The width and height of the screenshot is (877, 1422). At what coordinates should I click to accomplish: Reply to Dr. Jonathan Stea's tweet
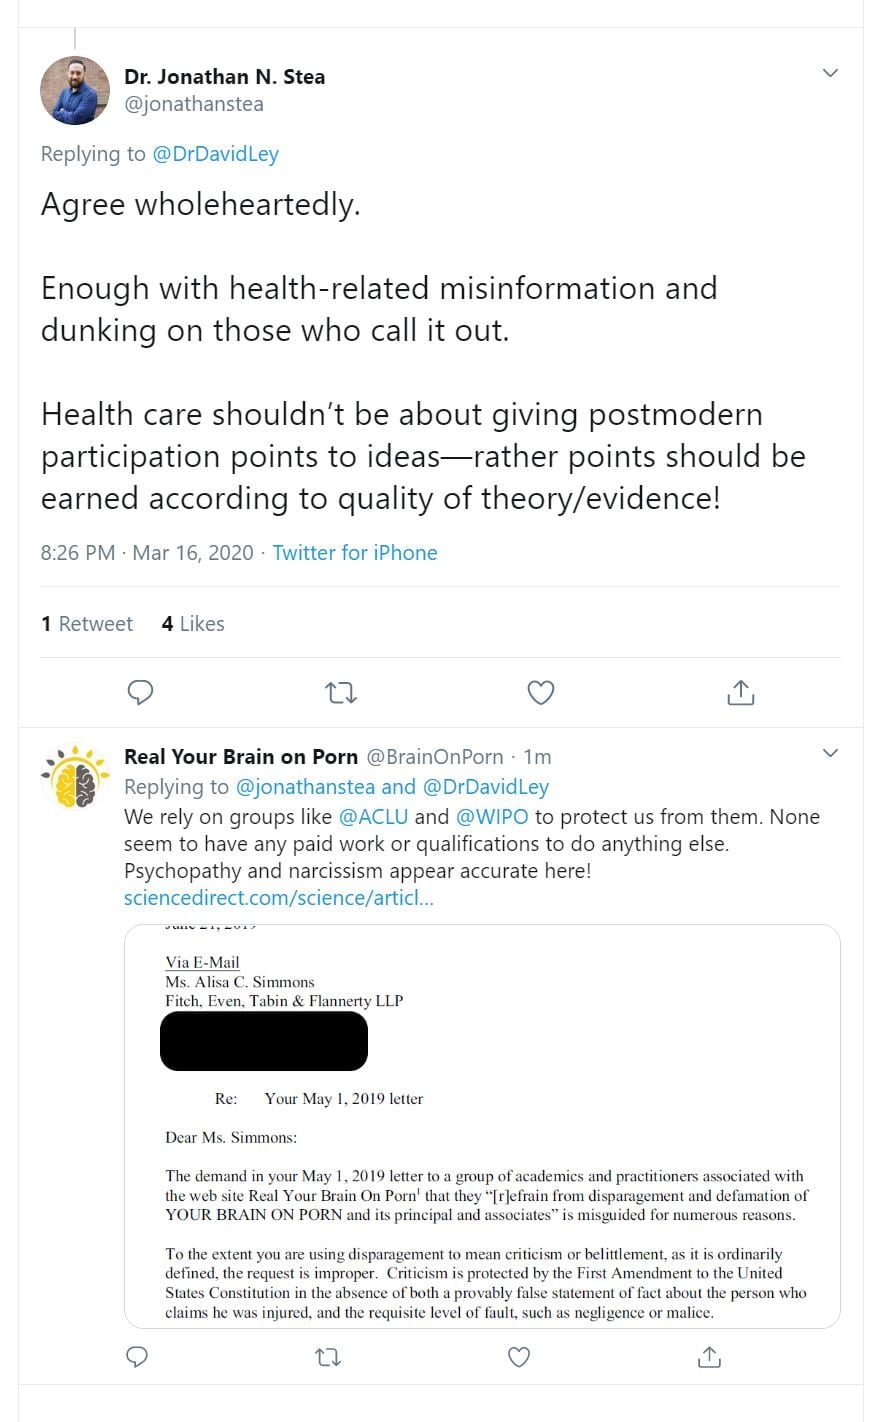click(x=141, y=692)
